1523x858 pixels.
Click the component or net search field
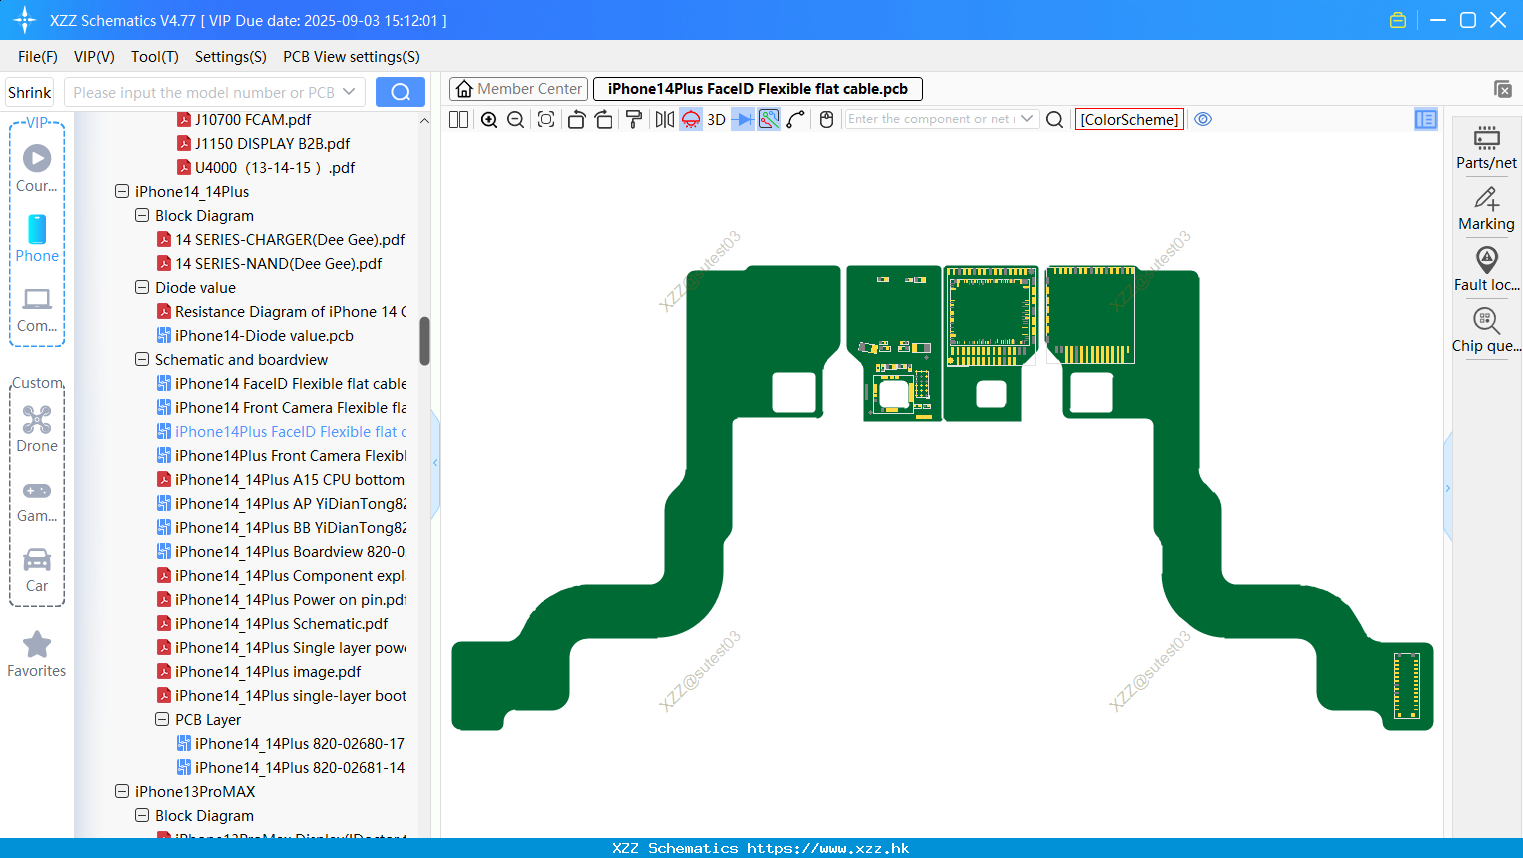(931, 119)
